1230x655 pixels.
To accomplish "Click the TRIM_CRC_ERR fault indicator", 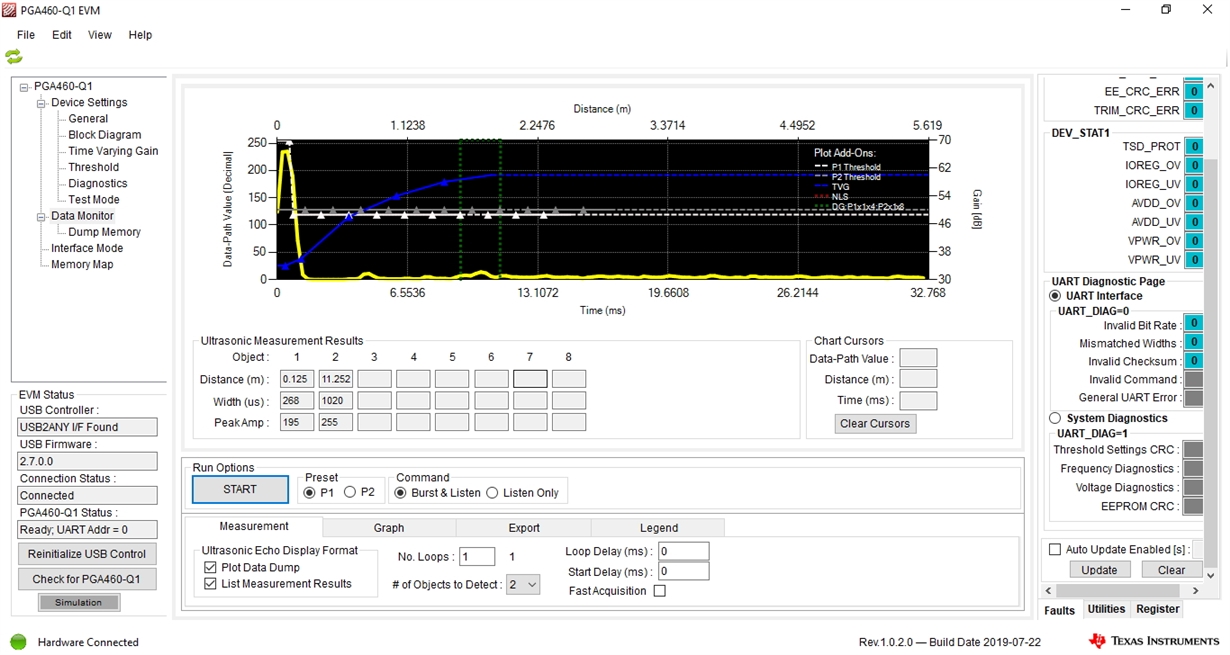I will [x=1193, y=110].
